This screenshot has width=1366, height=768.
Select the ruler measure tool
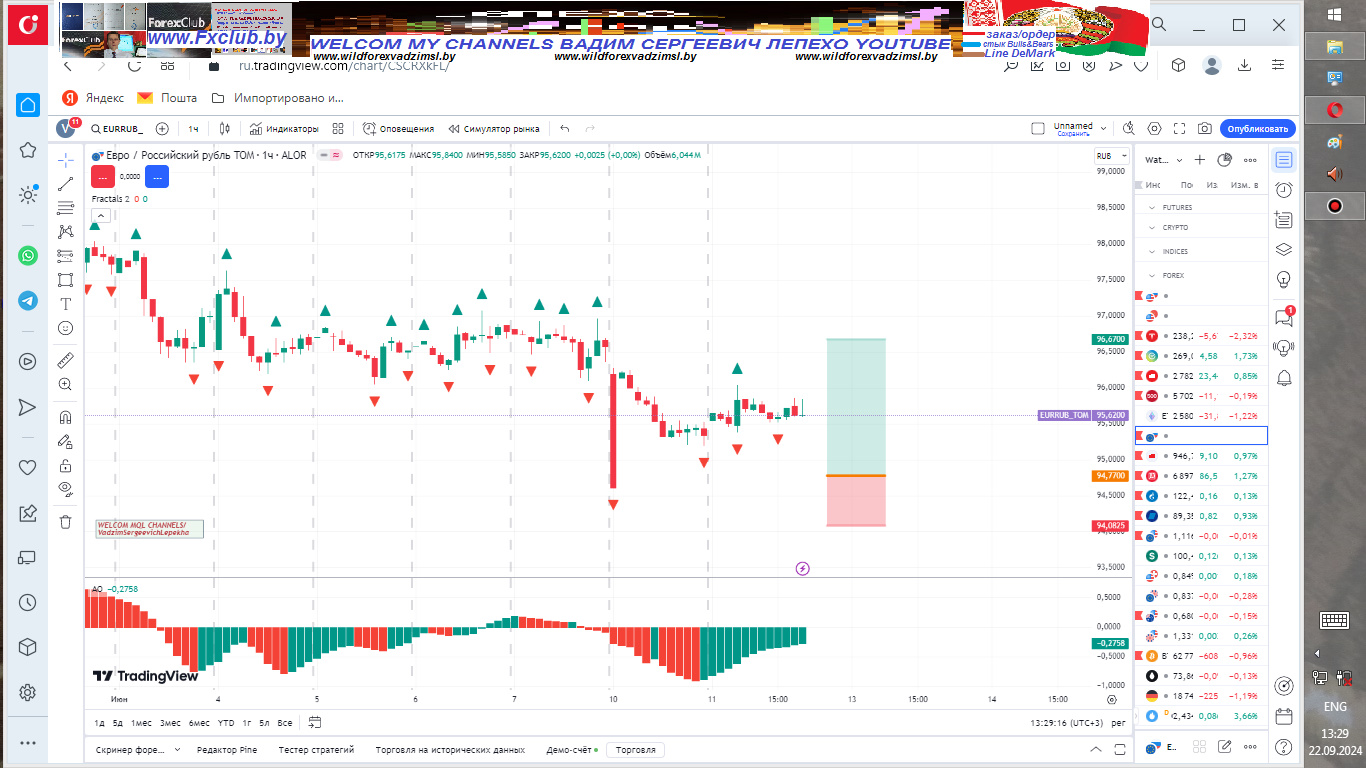tap(66, 360)
